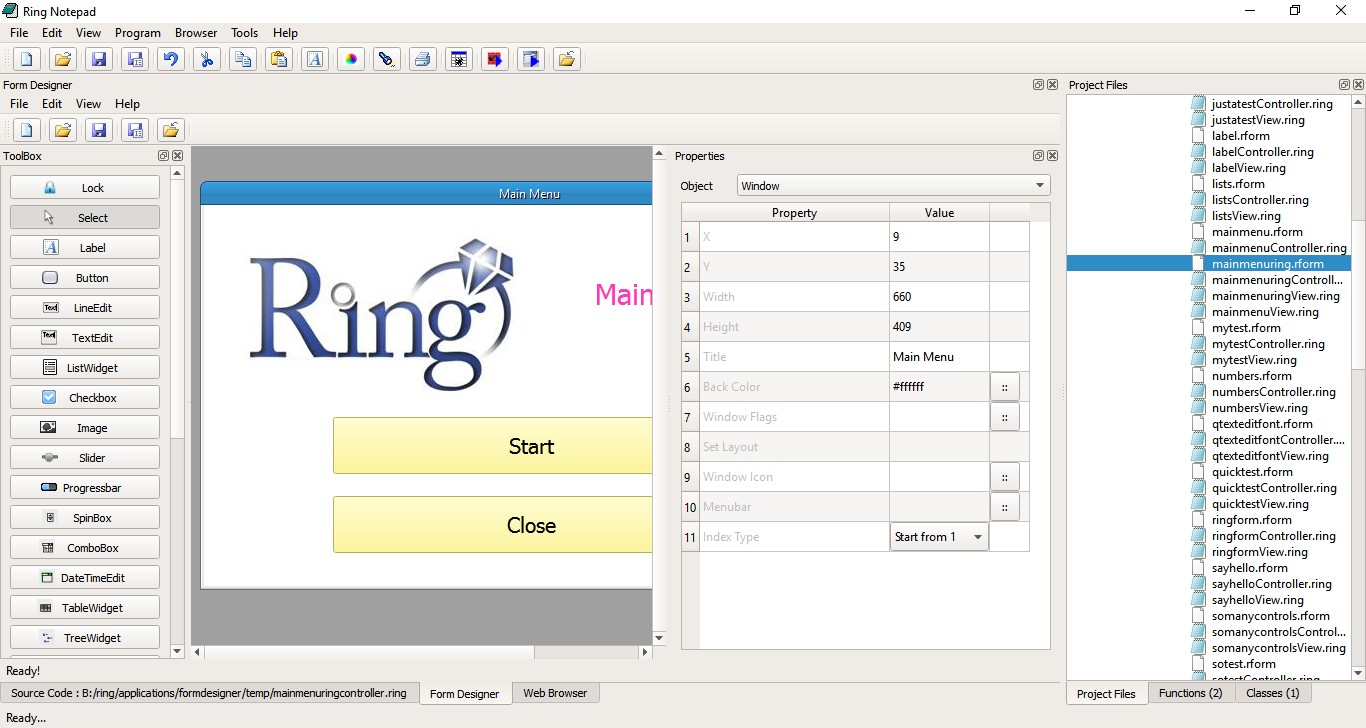Choose the Checkbox control in ToolBox
Screen dimensions: 1366x728
pos(85,397)
